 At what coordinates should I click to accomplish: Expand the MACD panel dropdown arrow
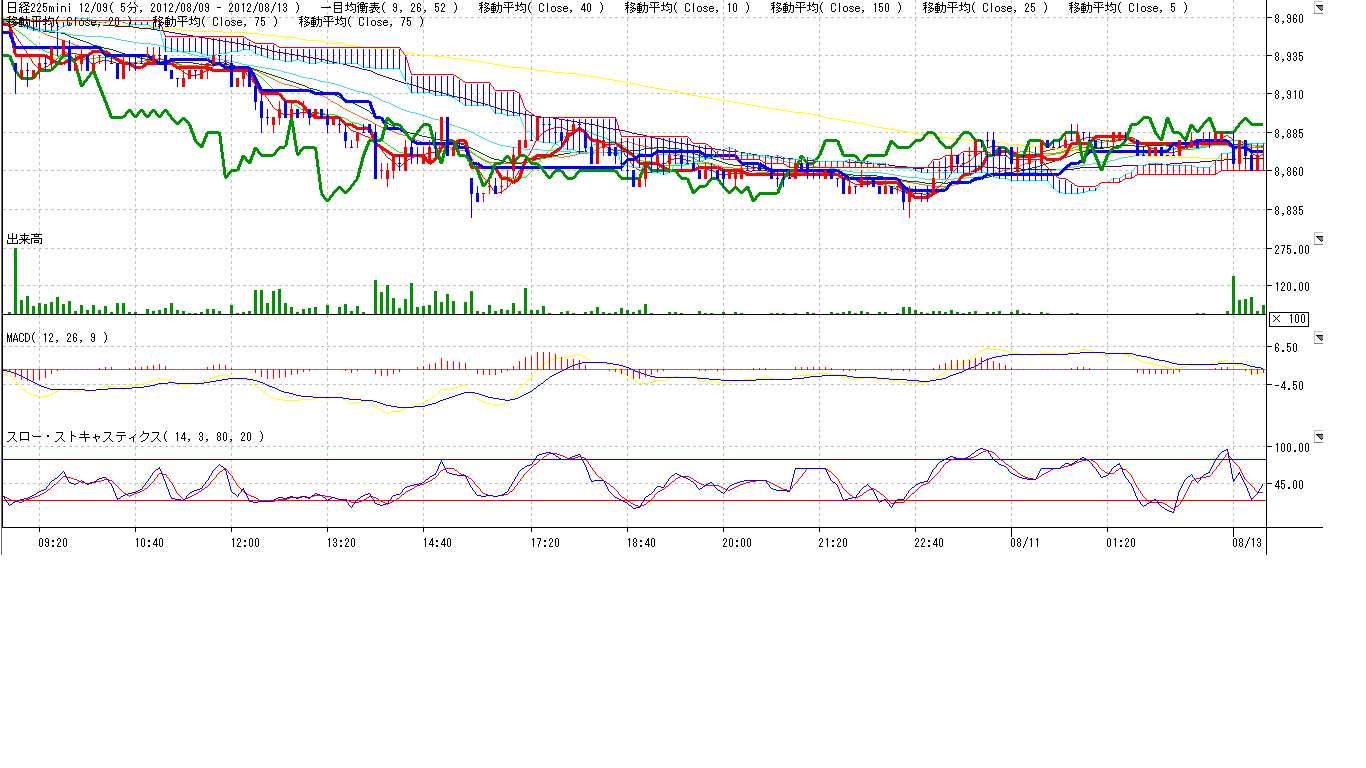1318,338
